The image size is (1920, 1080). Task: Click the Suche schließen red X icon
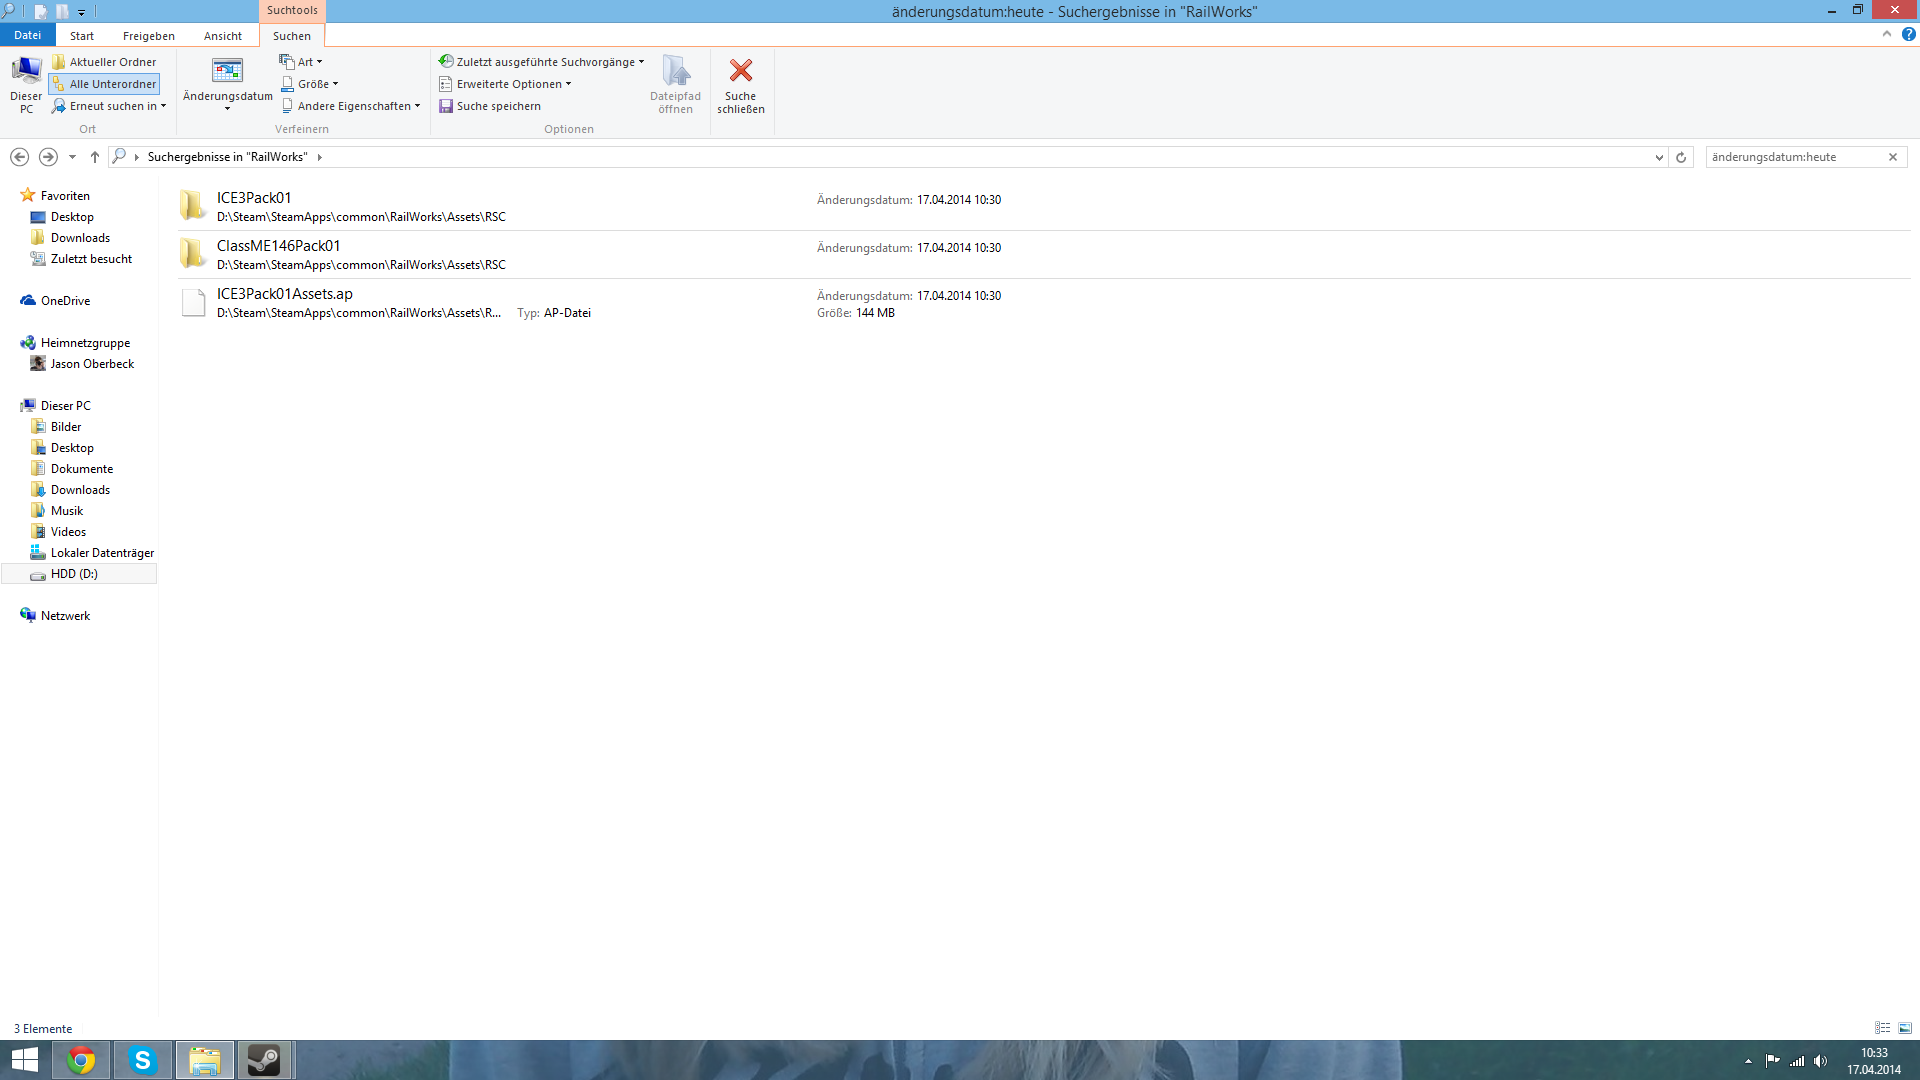pyautogui.click(x=740, y=71)
